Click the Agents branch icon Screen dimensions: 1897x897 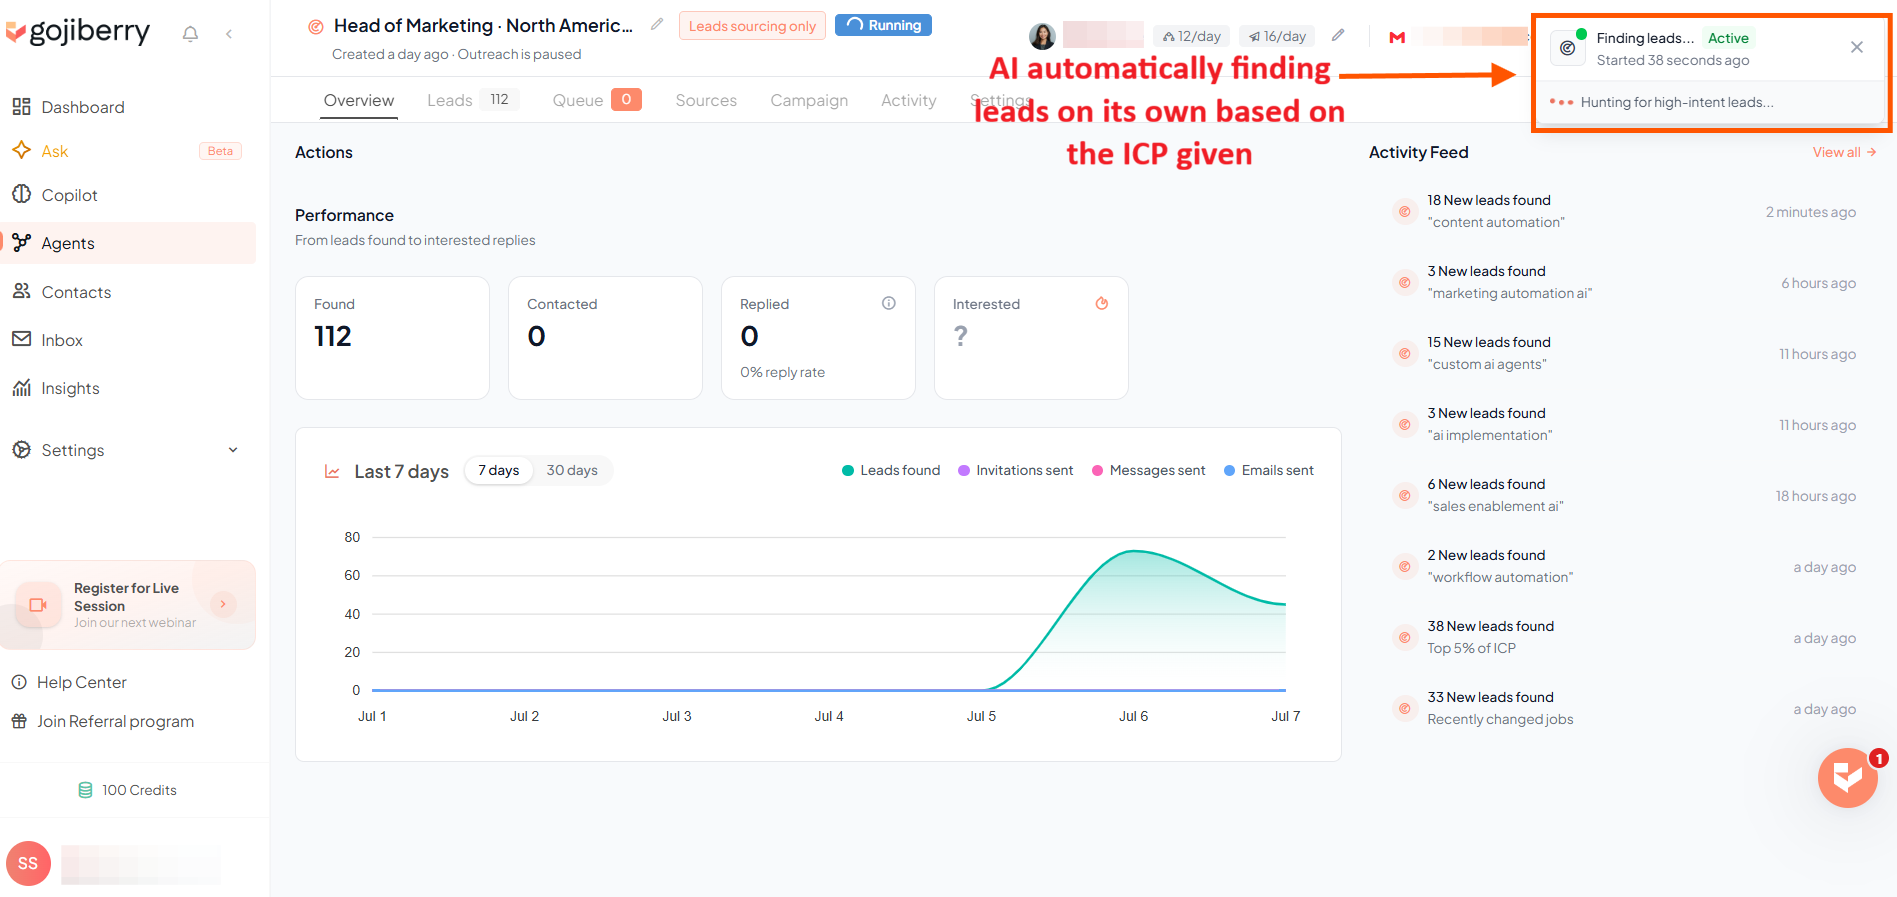coord(21,242)
